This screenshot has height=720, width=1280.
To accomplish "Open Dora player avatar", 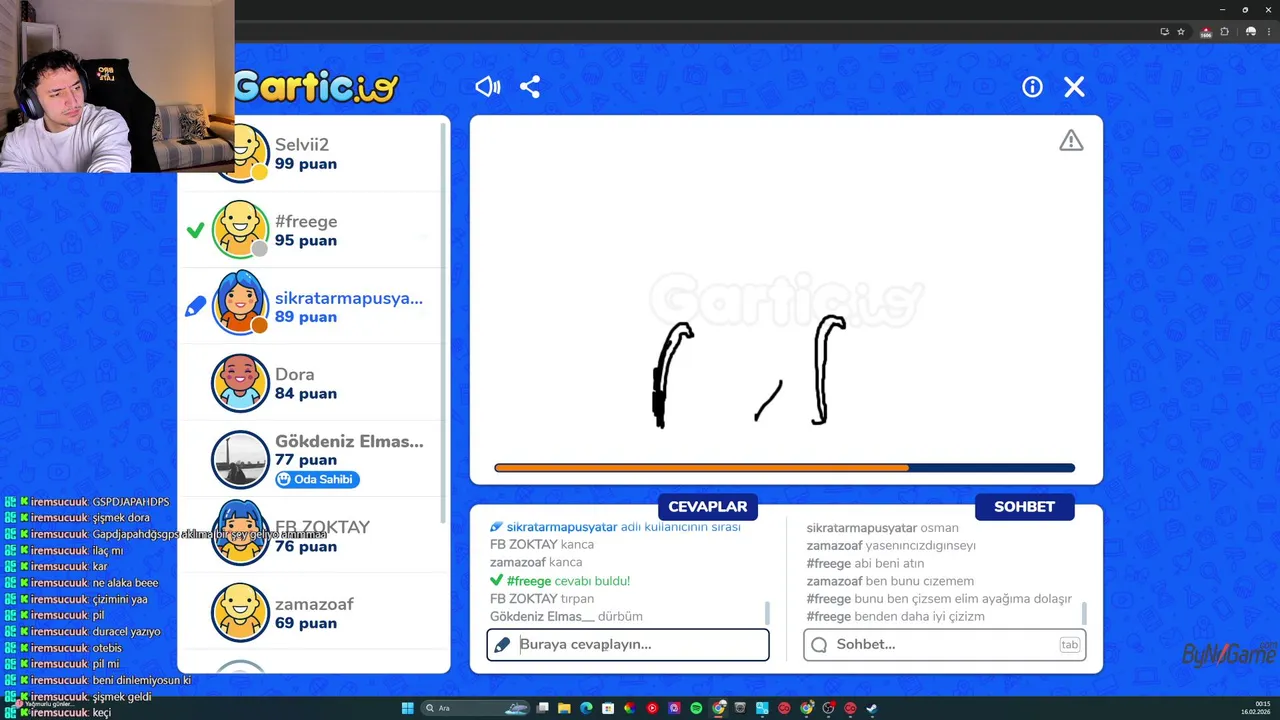I will [241, 383].
